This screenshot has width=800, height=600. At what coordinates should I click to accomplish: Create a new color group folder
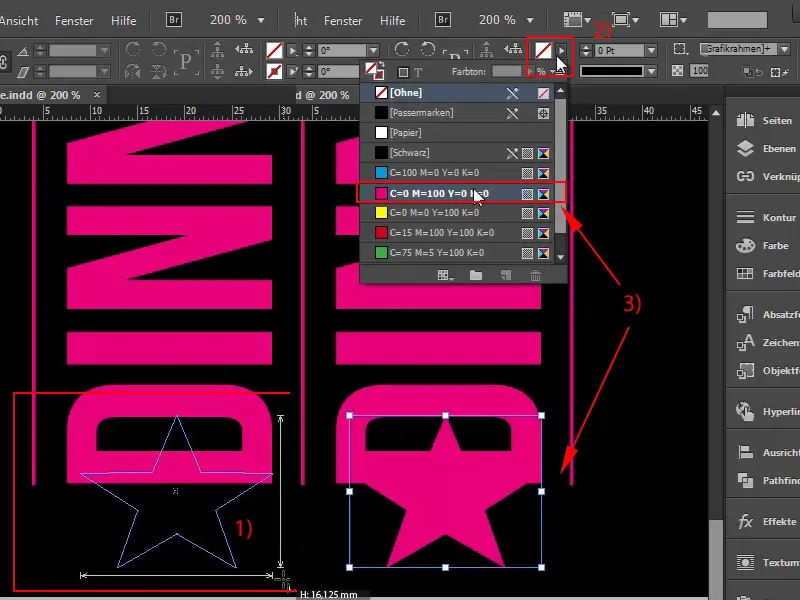[x=476, y=276]
